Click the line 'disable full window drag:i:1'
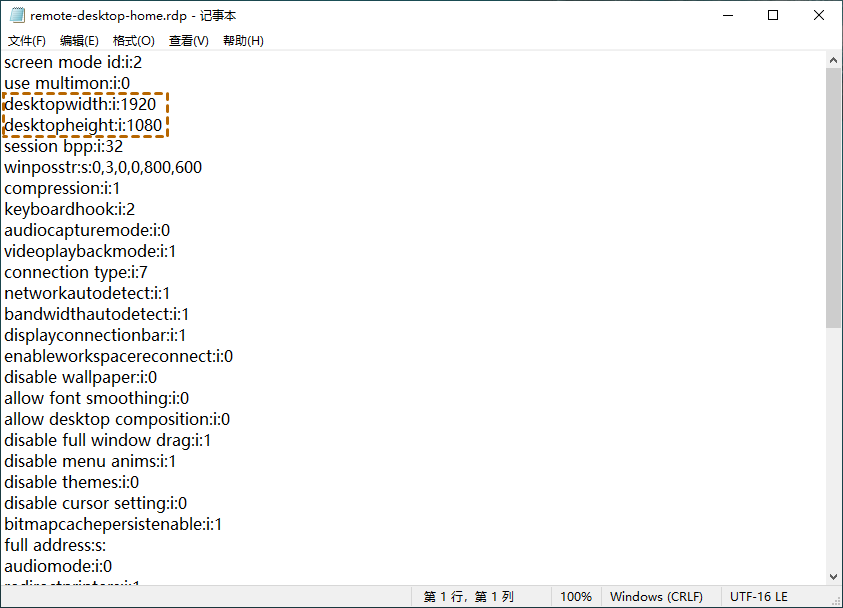The image size is (843, 608). point(108,440)
